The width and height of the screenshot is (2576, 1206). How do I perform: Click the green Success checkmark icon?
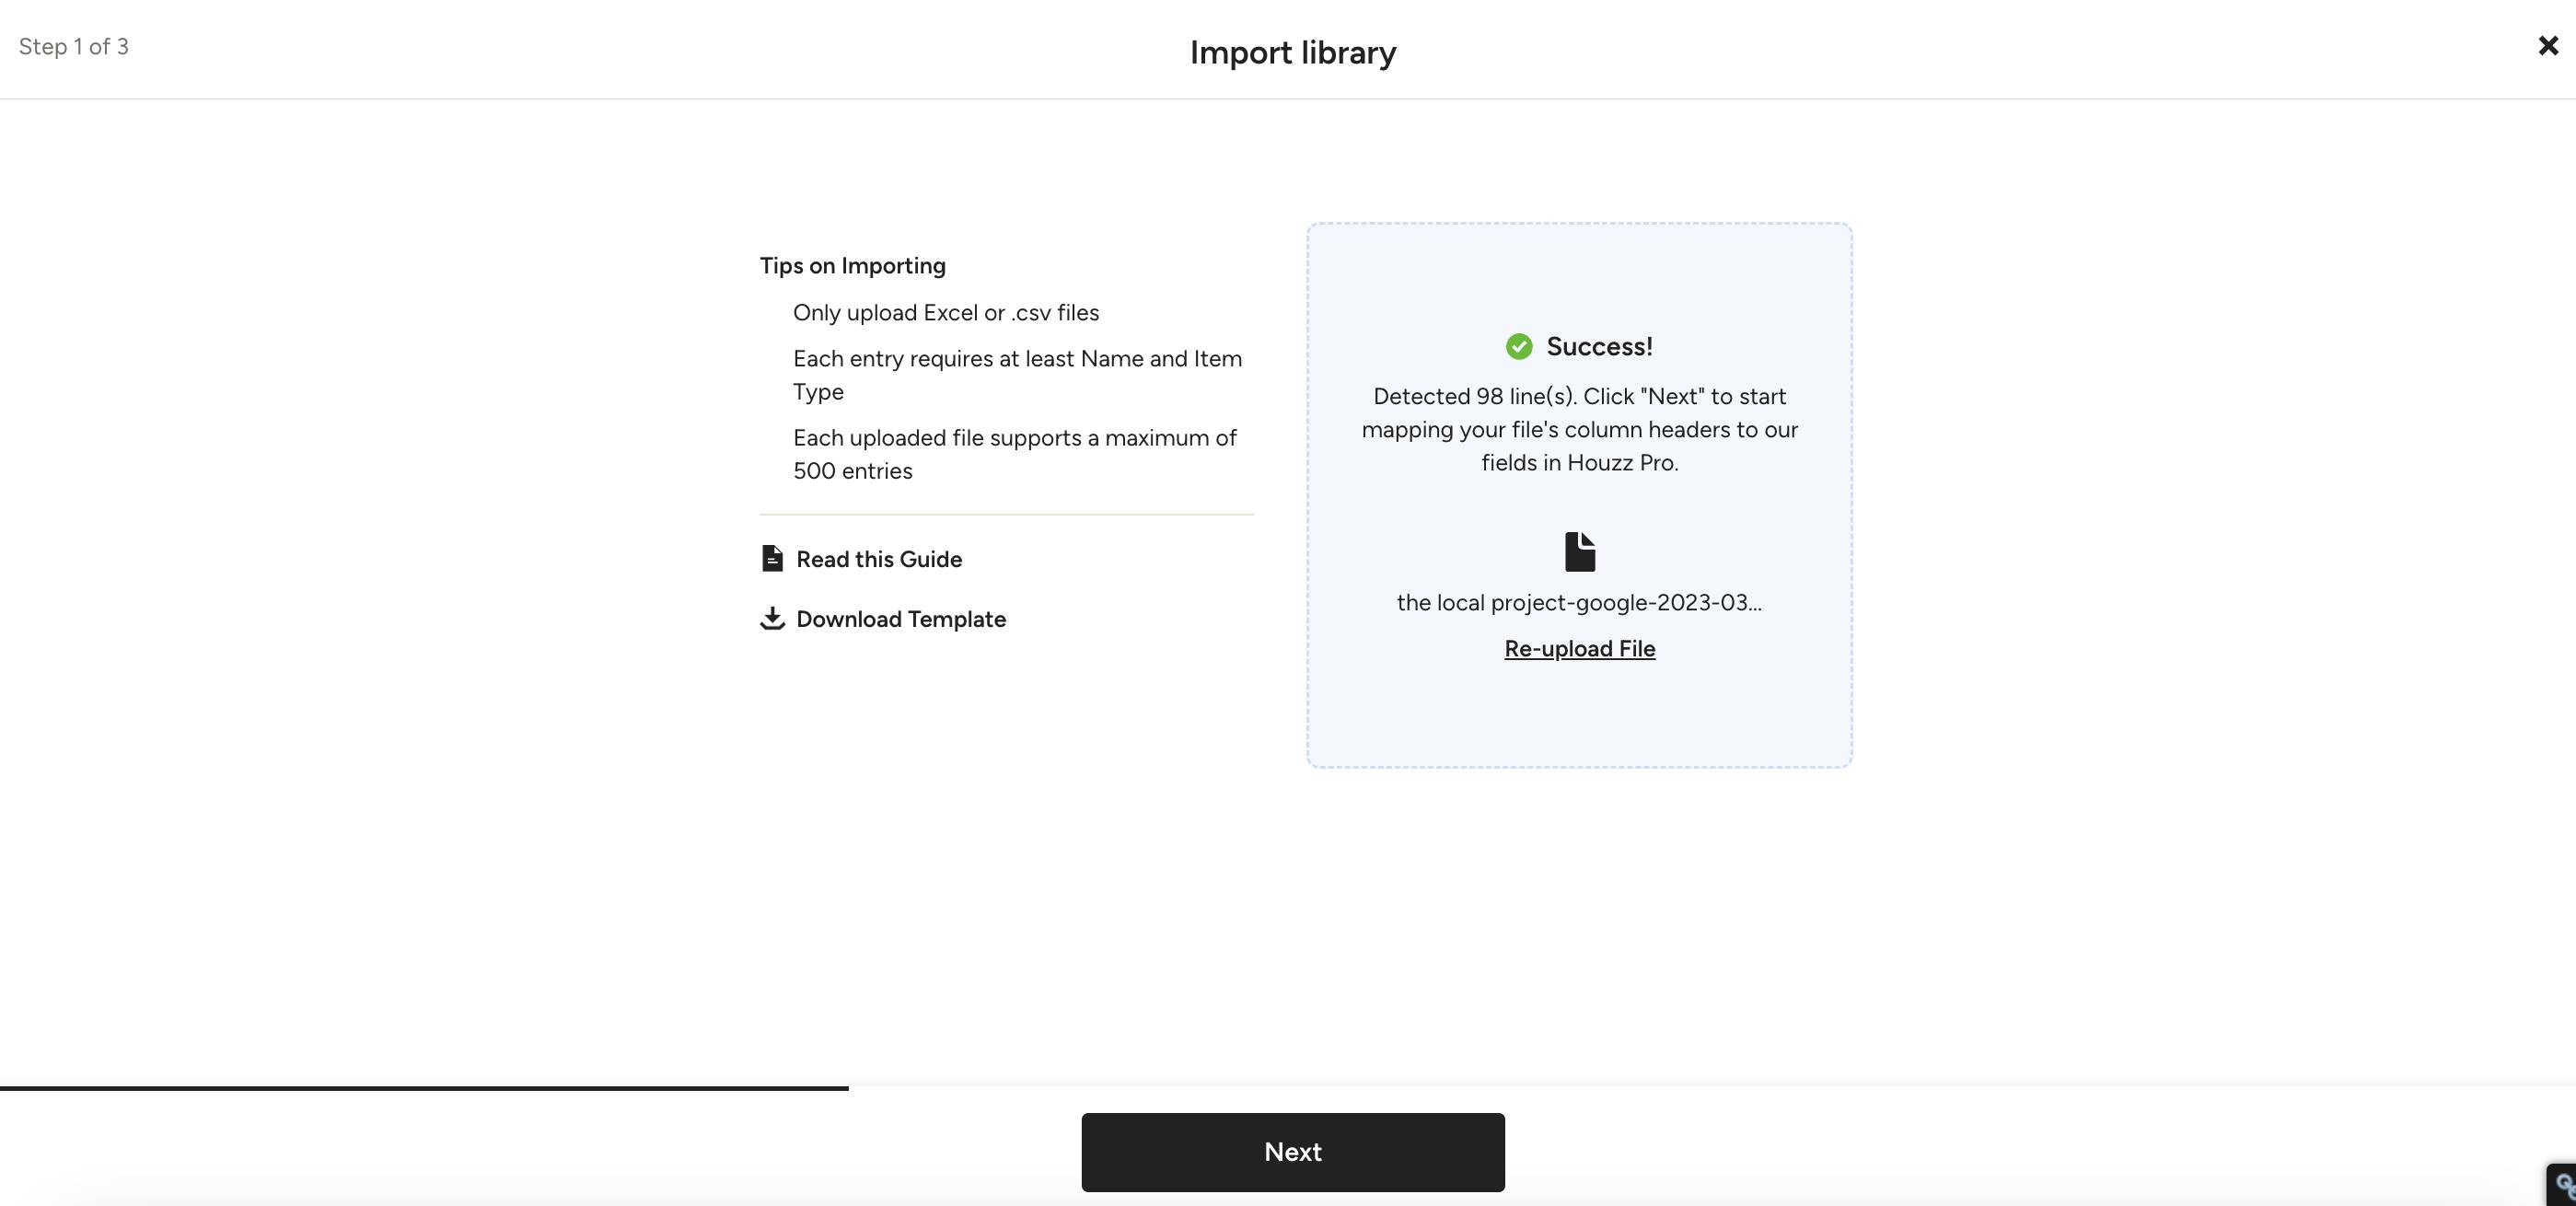[1519, 347]
